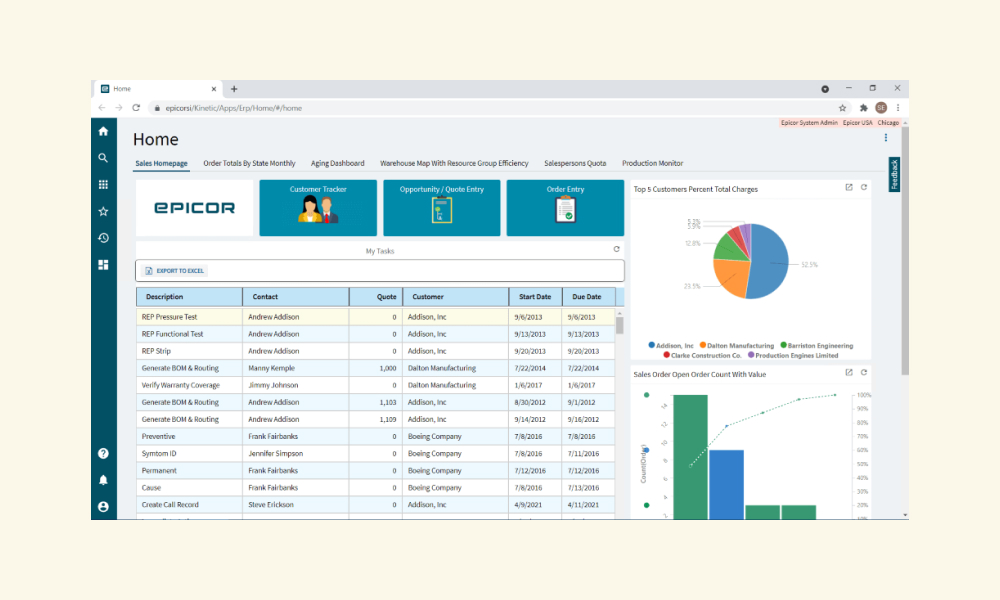Toggle Addison, Inc in pie legend

coord(671,346)
